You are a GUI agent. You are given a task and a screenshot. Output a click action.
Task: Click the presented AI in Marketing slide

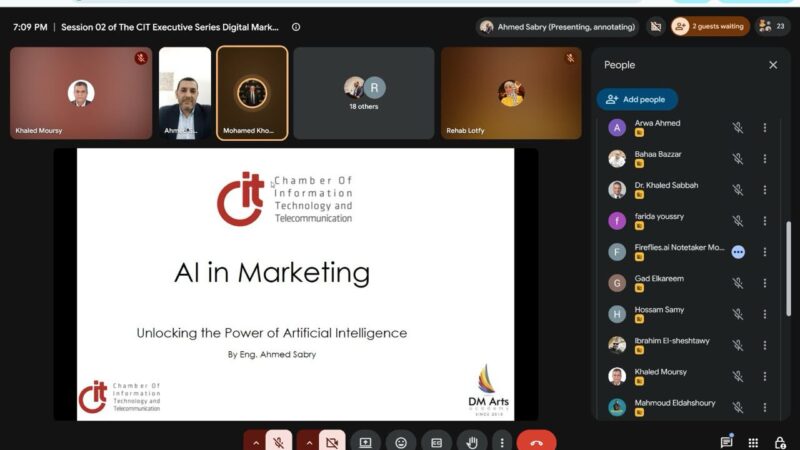[295, 284]
